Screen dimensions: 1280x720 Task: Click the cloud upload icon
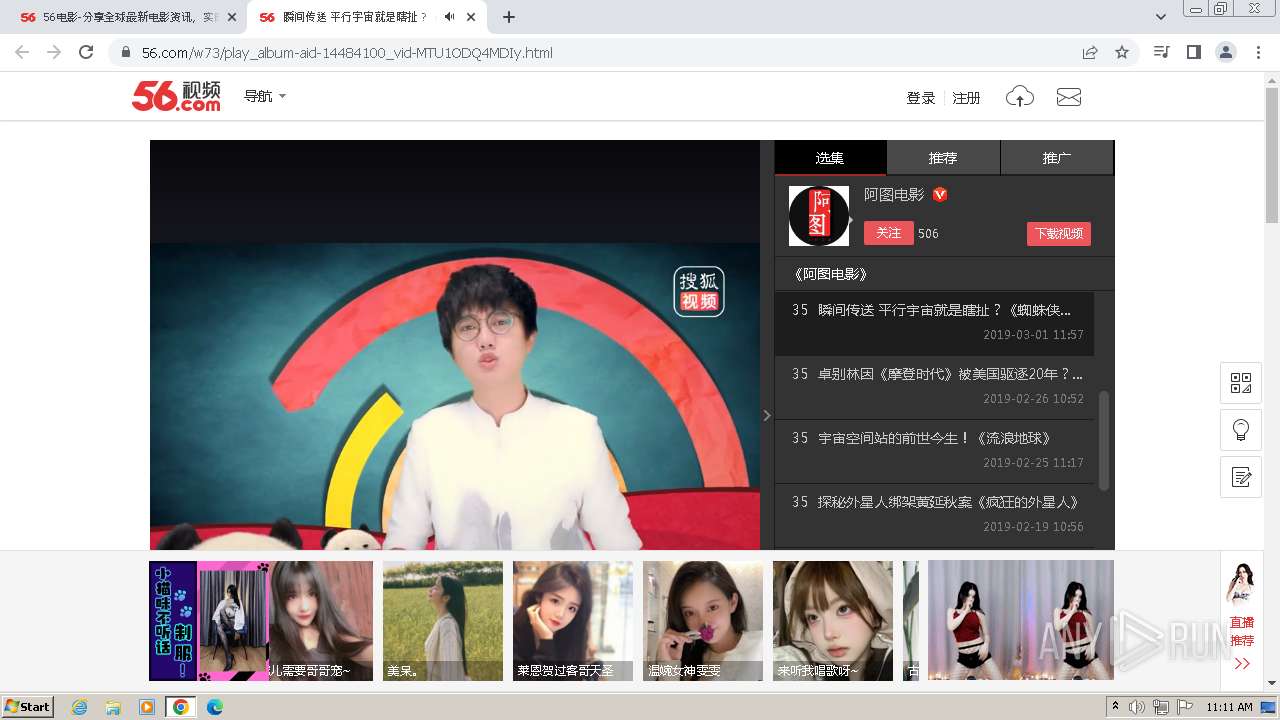tap(1020, 96)
